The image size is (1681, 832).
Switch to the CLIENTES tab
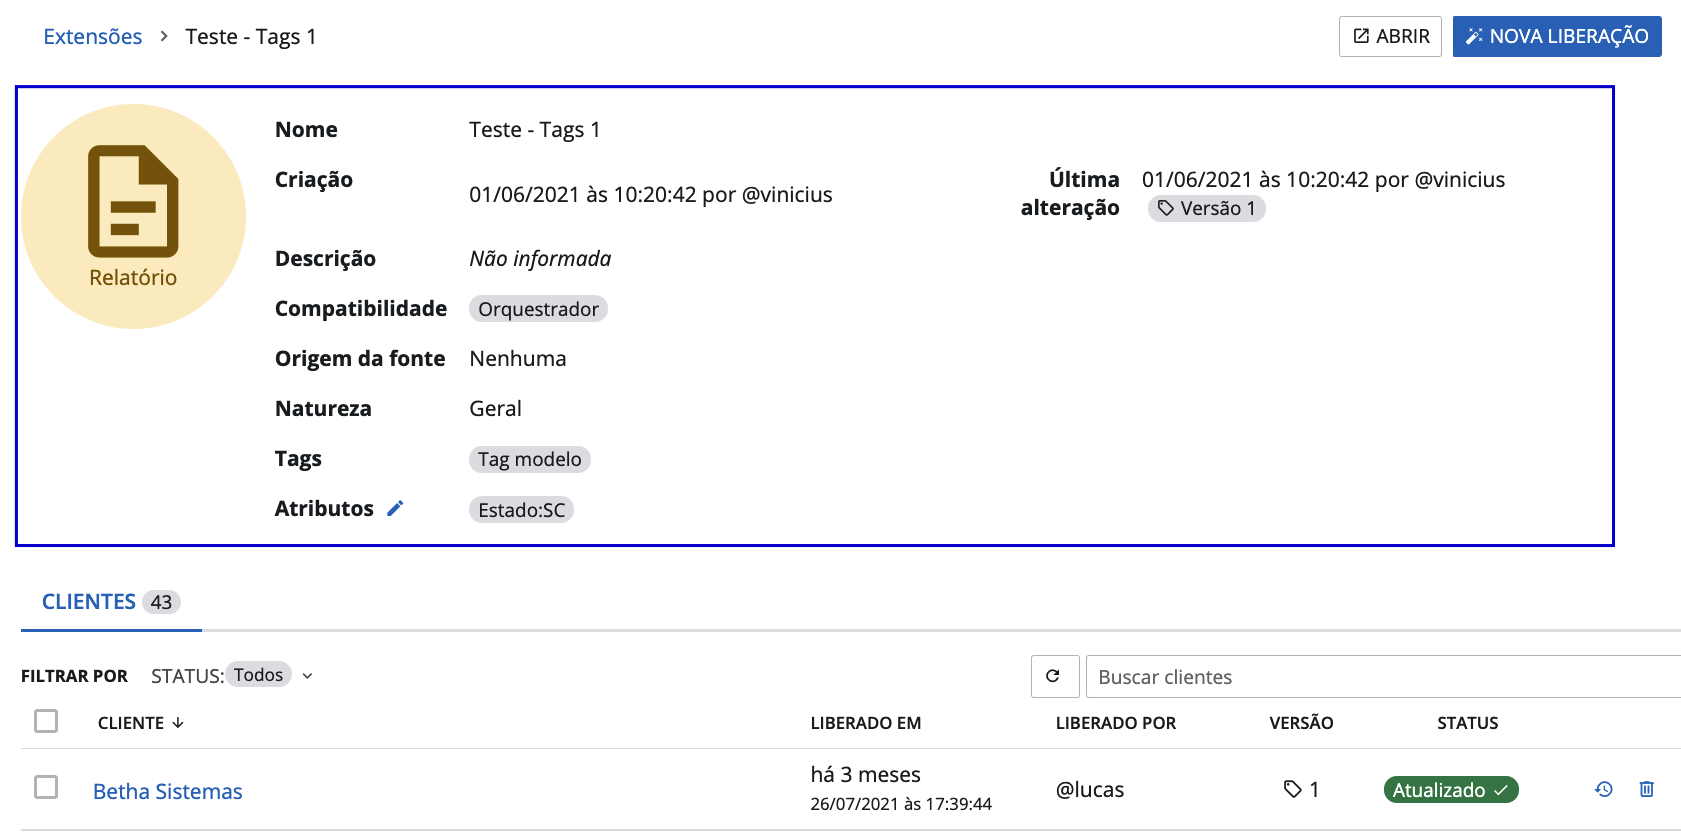point(110,601)
